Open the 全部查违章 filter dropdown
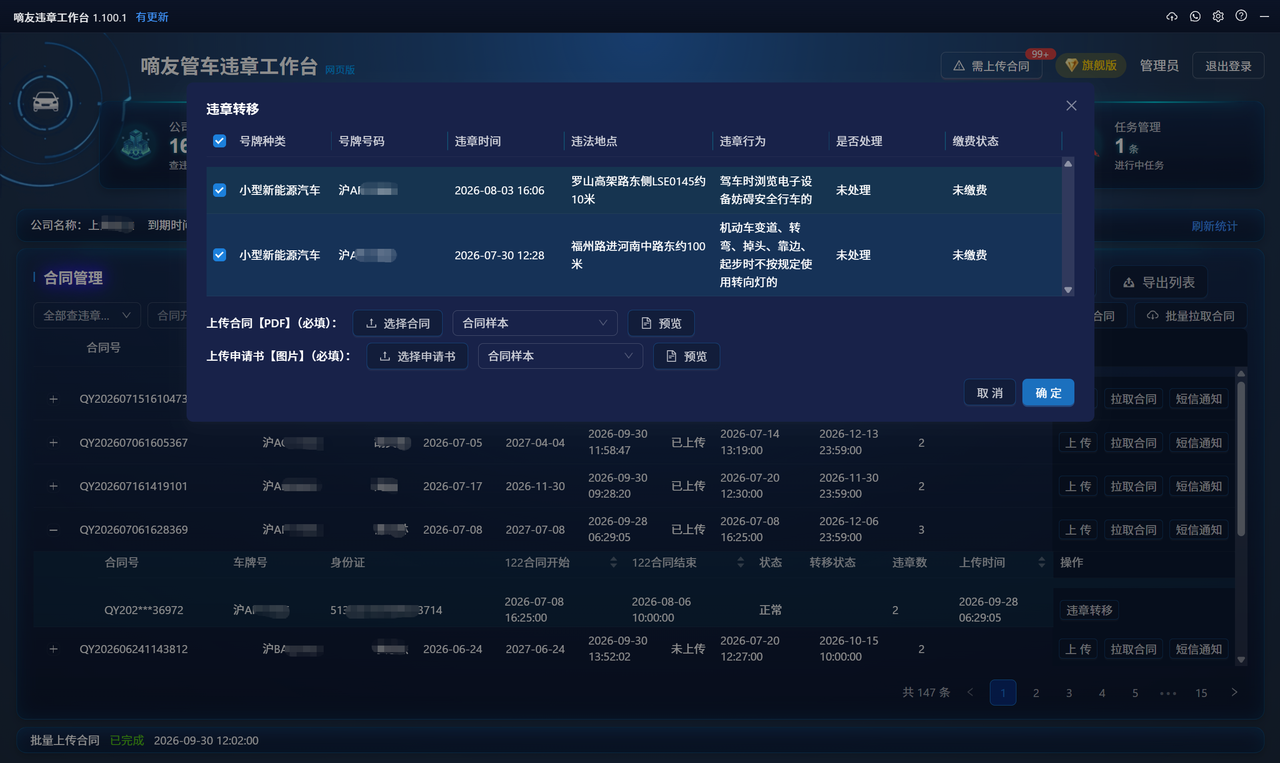The width and height of the screenshot is (1280, 763). tap(86, 316)
